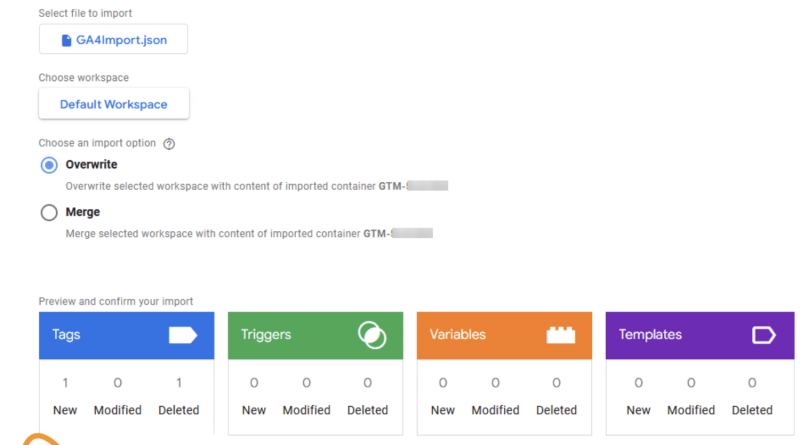Image resolution: width=800 pixels, height=445 pixels.
Task: Click the Deleted tags count
Action: (x=179, y=383)
